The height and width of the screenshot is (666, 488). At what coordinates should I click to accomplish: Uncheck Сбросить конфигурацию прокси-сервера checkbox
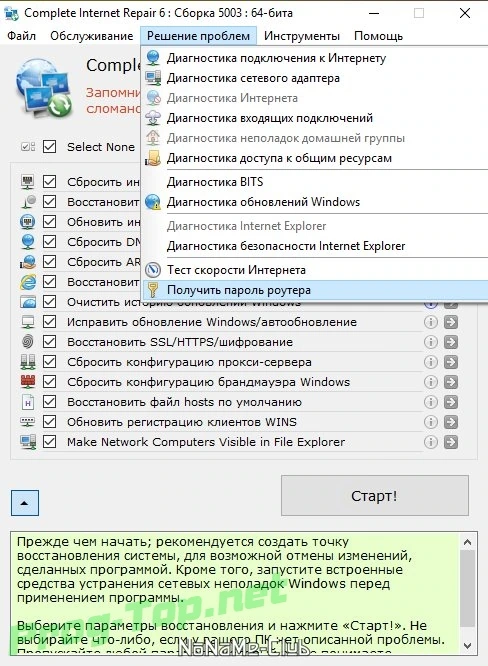50,362
